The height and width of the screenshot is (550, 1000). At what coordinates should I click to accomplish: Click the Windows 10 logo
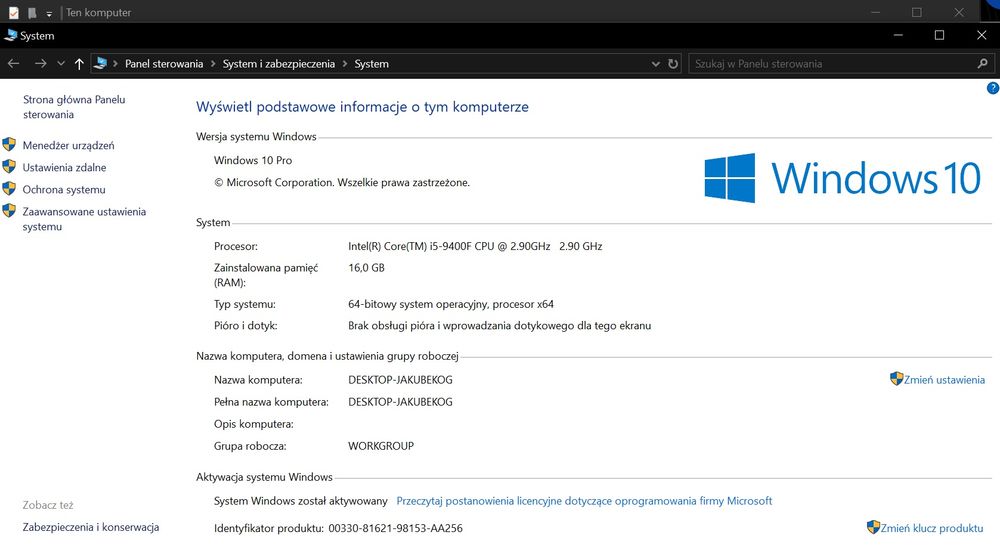842,178
